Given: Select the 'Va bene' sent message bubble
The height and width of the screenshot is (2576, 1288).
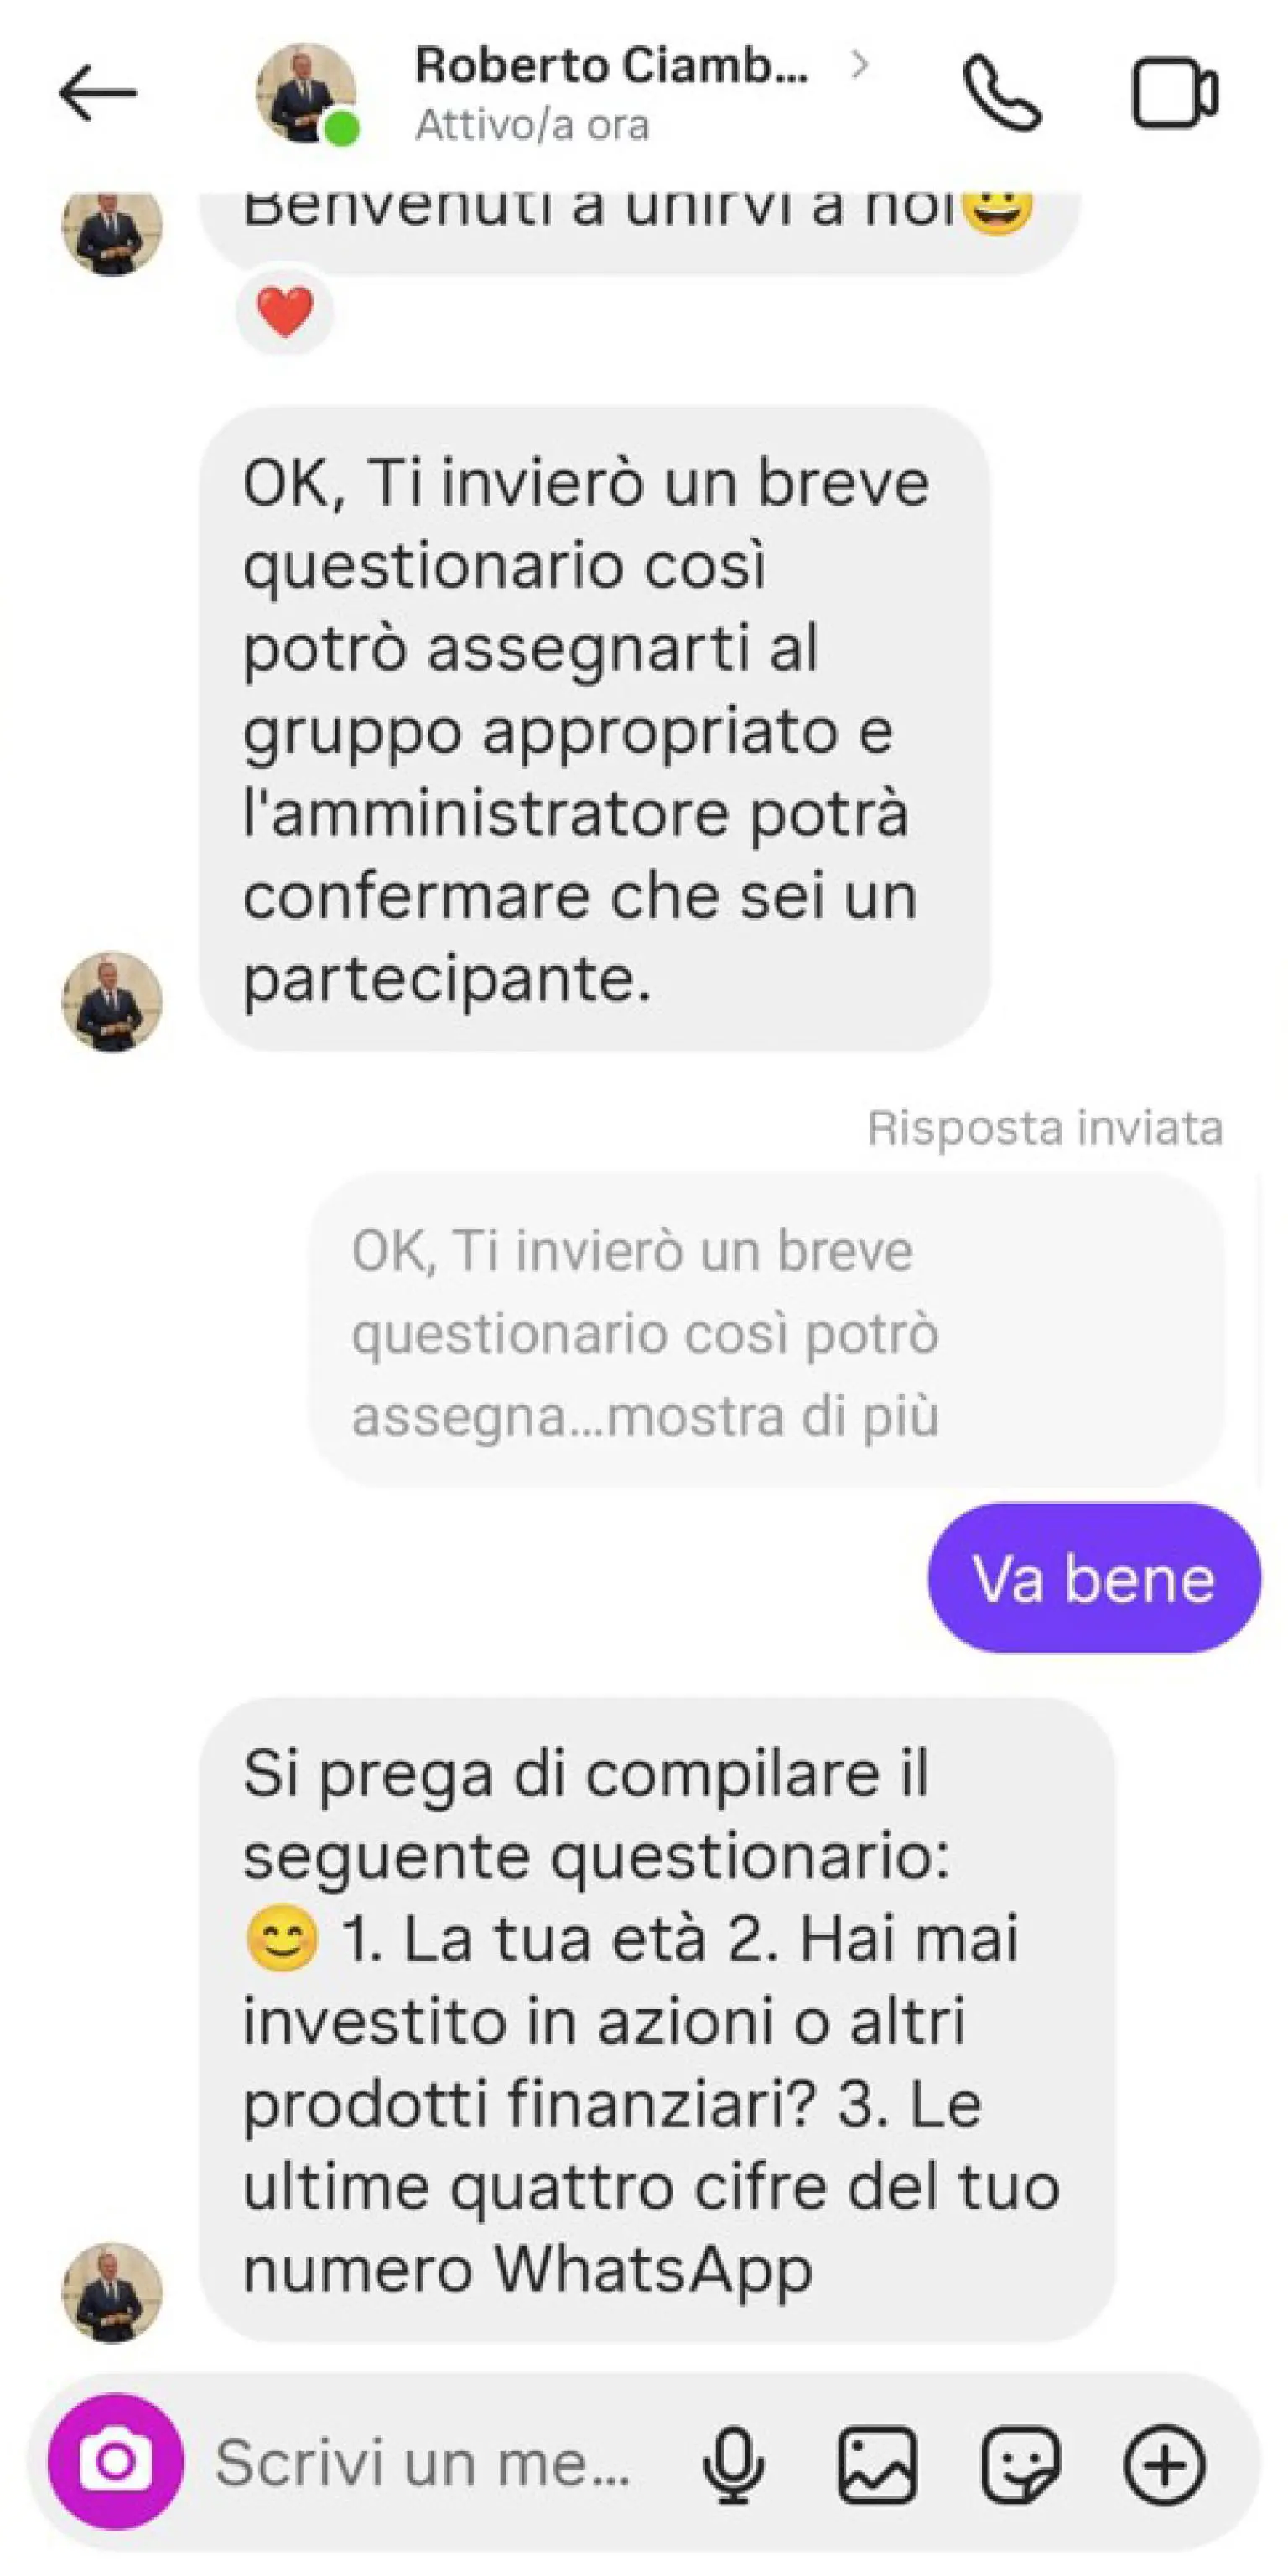Looking at the screenshot, I should click(x=1094, y=1578).
